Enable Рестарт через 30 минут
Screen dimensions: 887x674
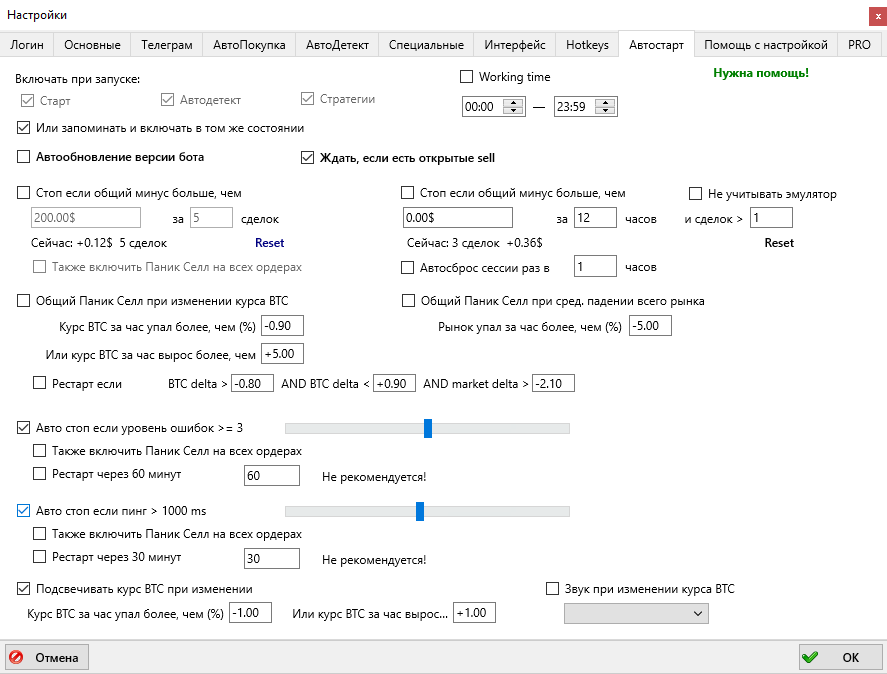39,557
